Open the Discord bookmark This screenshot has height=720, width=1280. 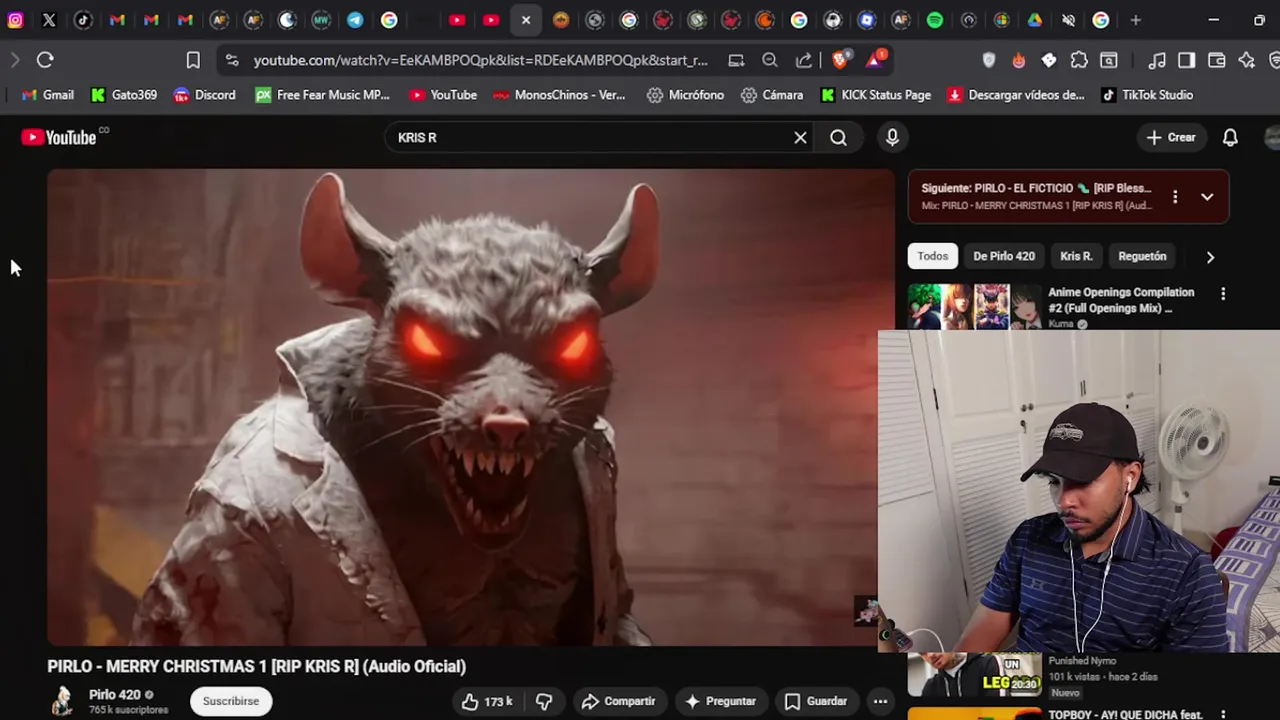click(x=204, y=95)
